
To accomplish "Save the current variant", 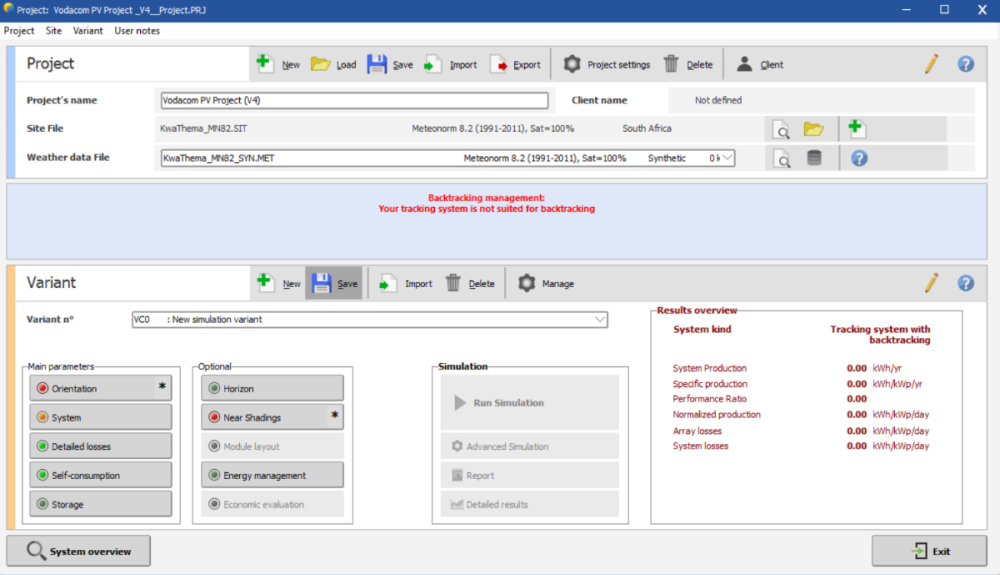I will (x=335, y=284).
